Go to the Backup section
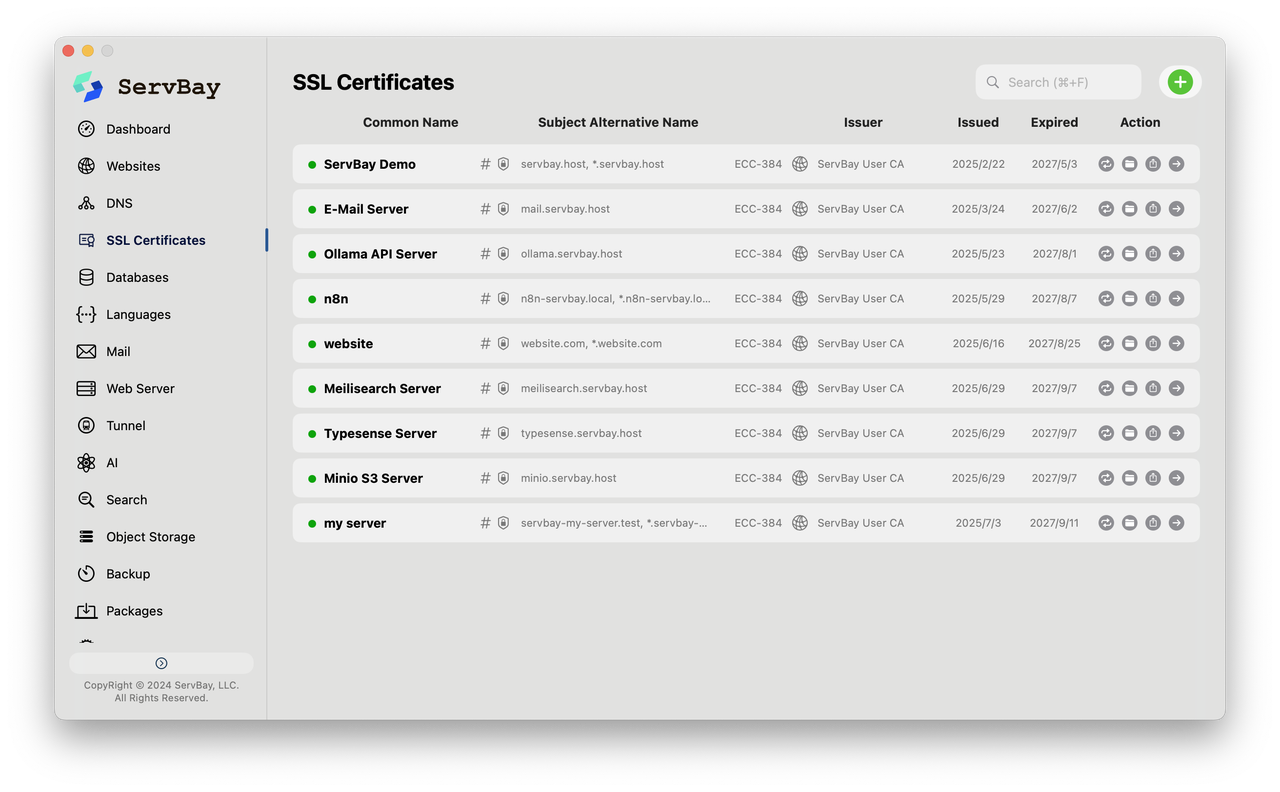The height and width of the screenshot is (792, 1280). click(x=128, y=573)
